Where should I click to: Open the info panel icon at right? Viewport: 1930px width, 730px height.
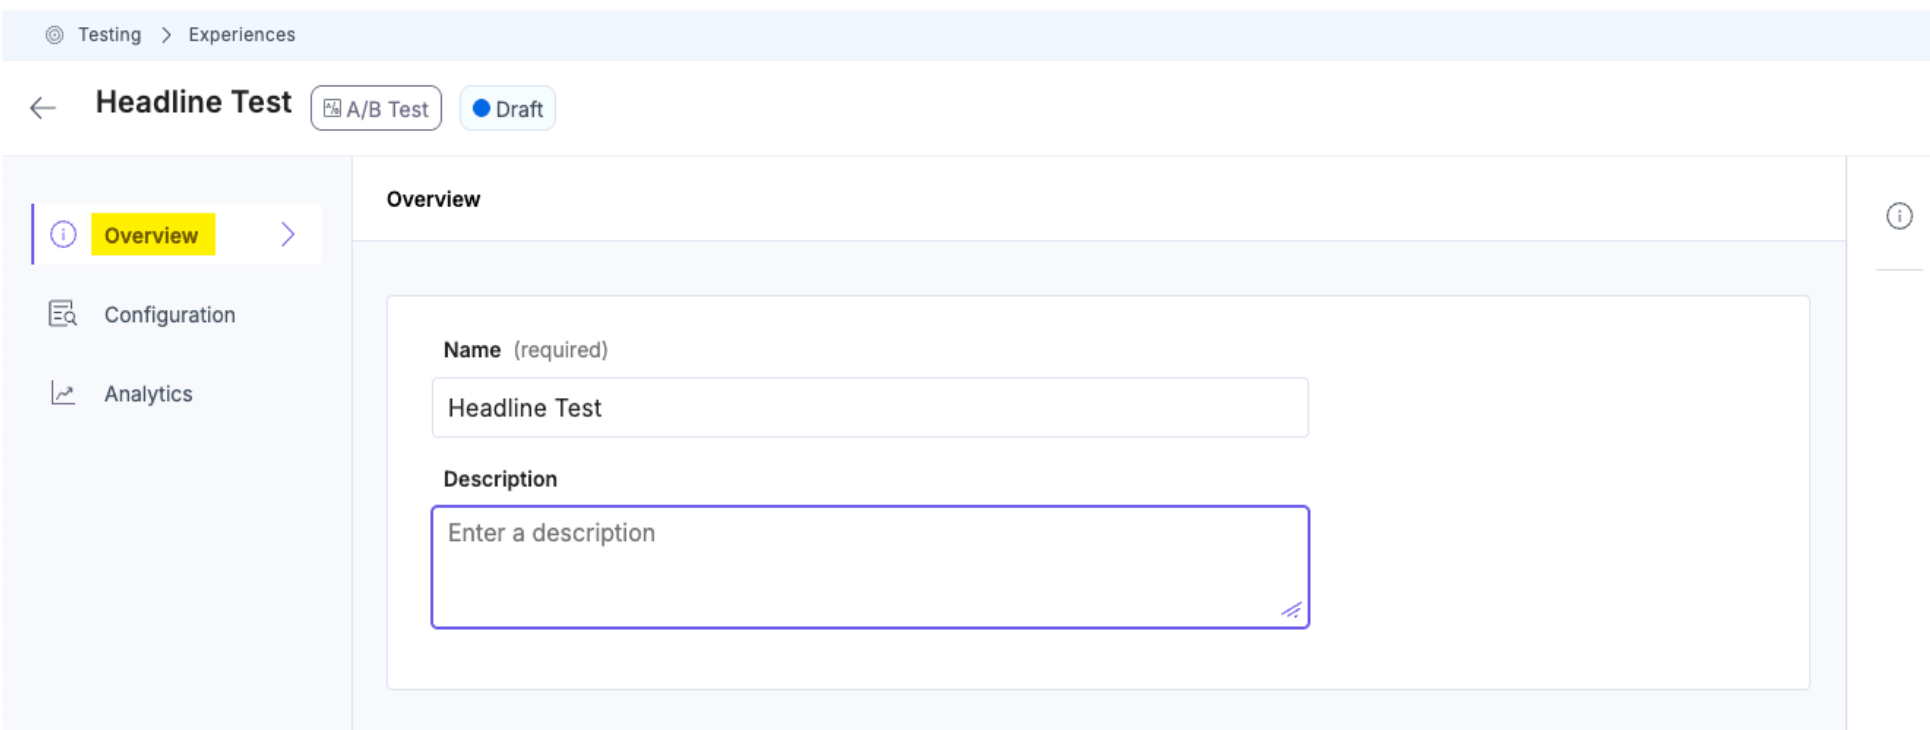point(1899,216)
